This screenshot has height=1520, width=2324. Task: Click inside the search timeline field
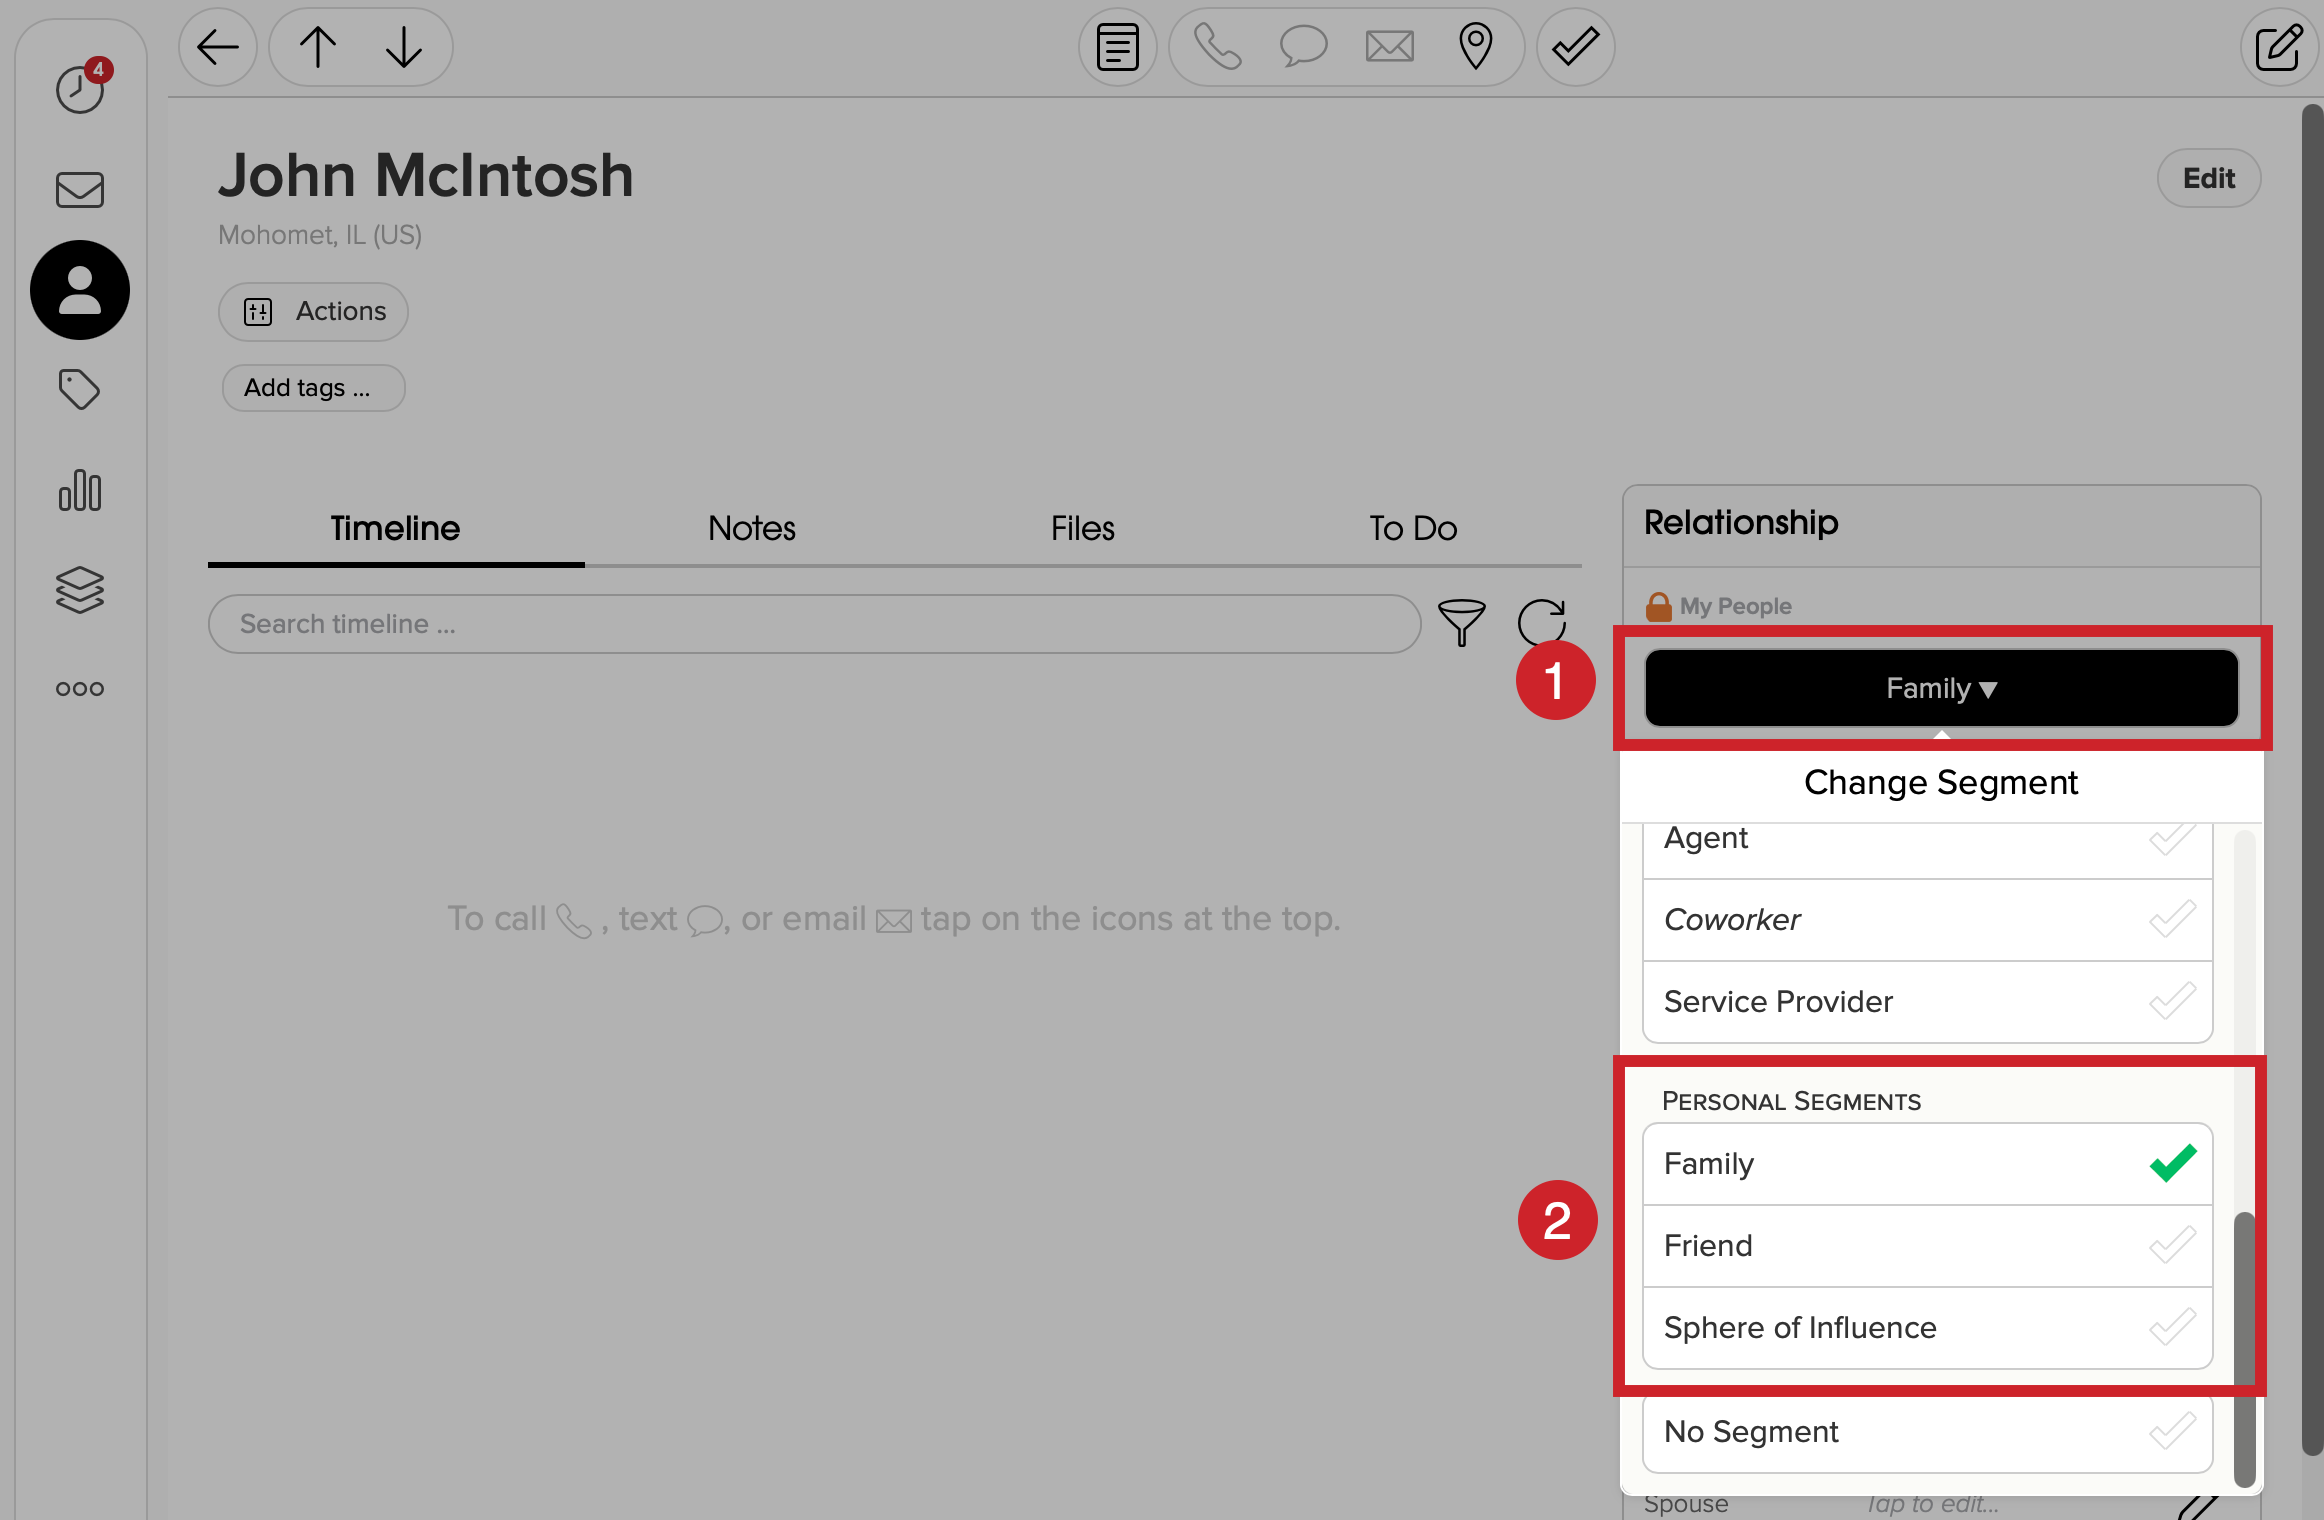coord(700,623)
